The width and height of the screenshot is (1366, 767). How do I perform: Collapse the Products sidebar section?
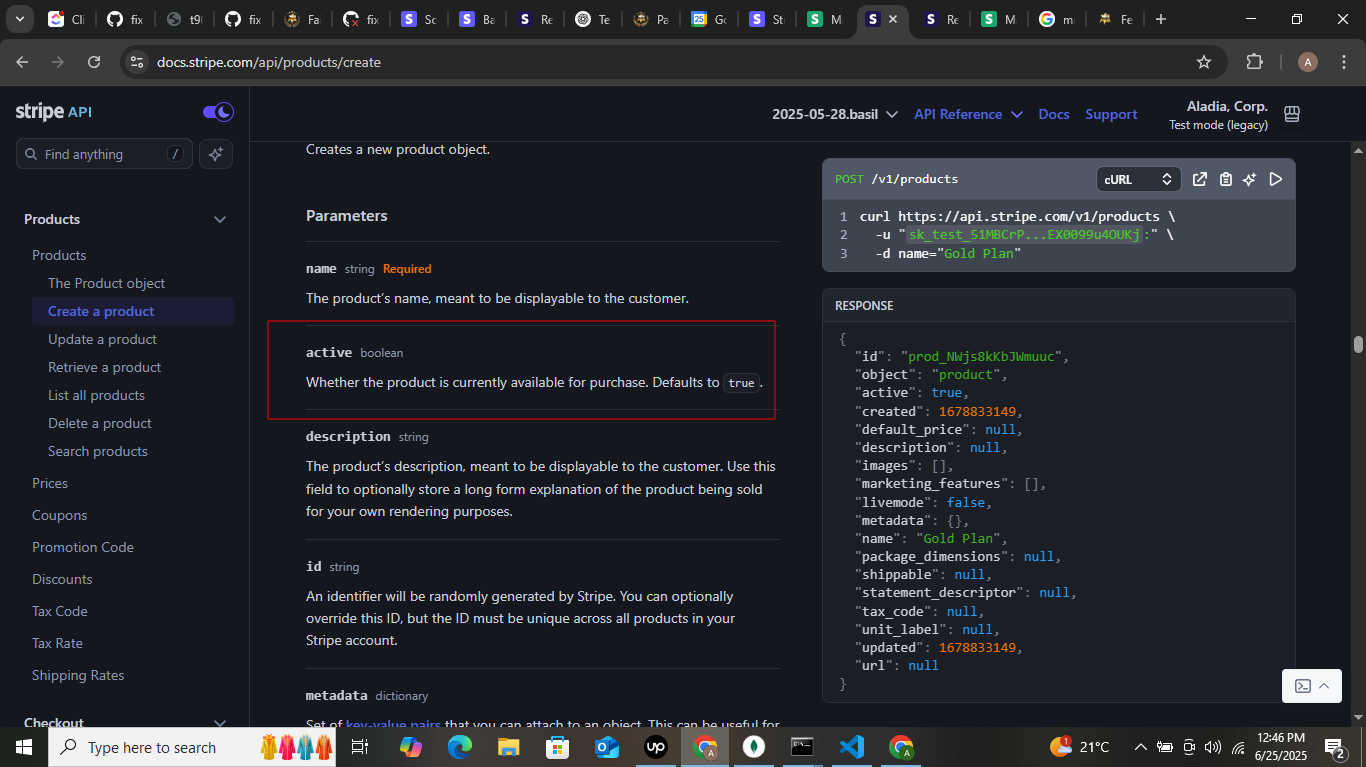(x=220, y=220)
